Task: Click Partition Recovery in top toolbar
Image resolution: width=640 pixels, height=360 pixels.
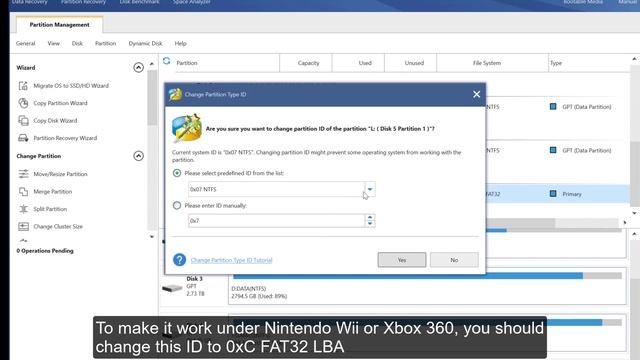Action: 83,2
